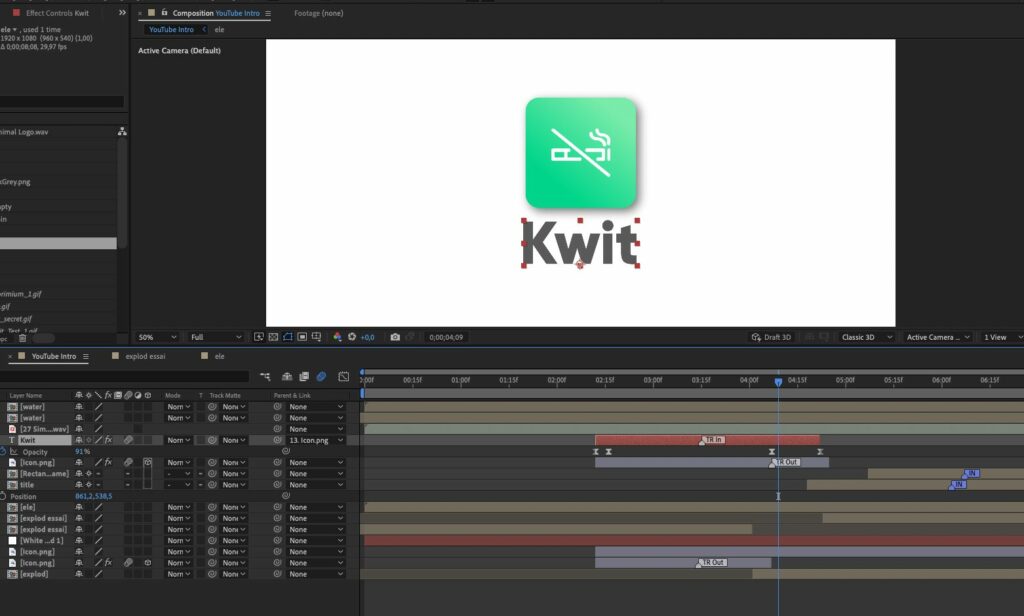Toggle the Draft 3D button

771,338
